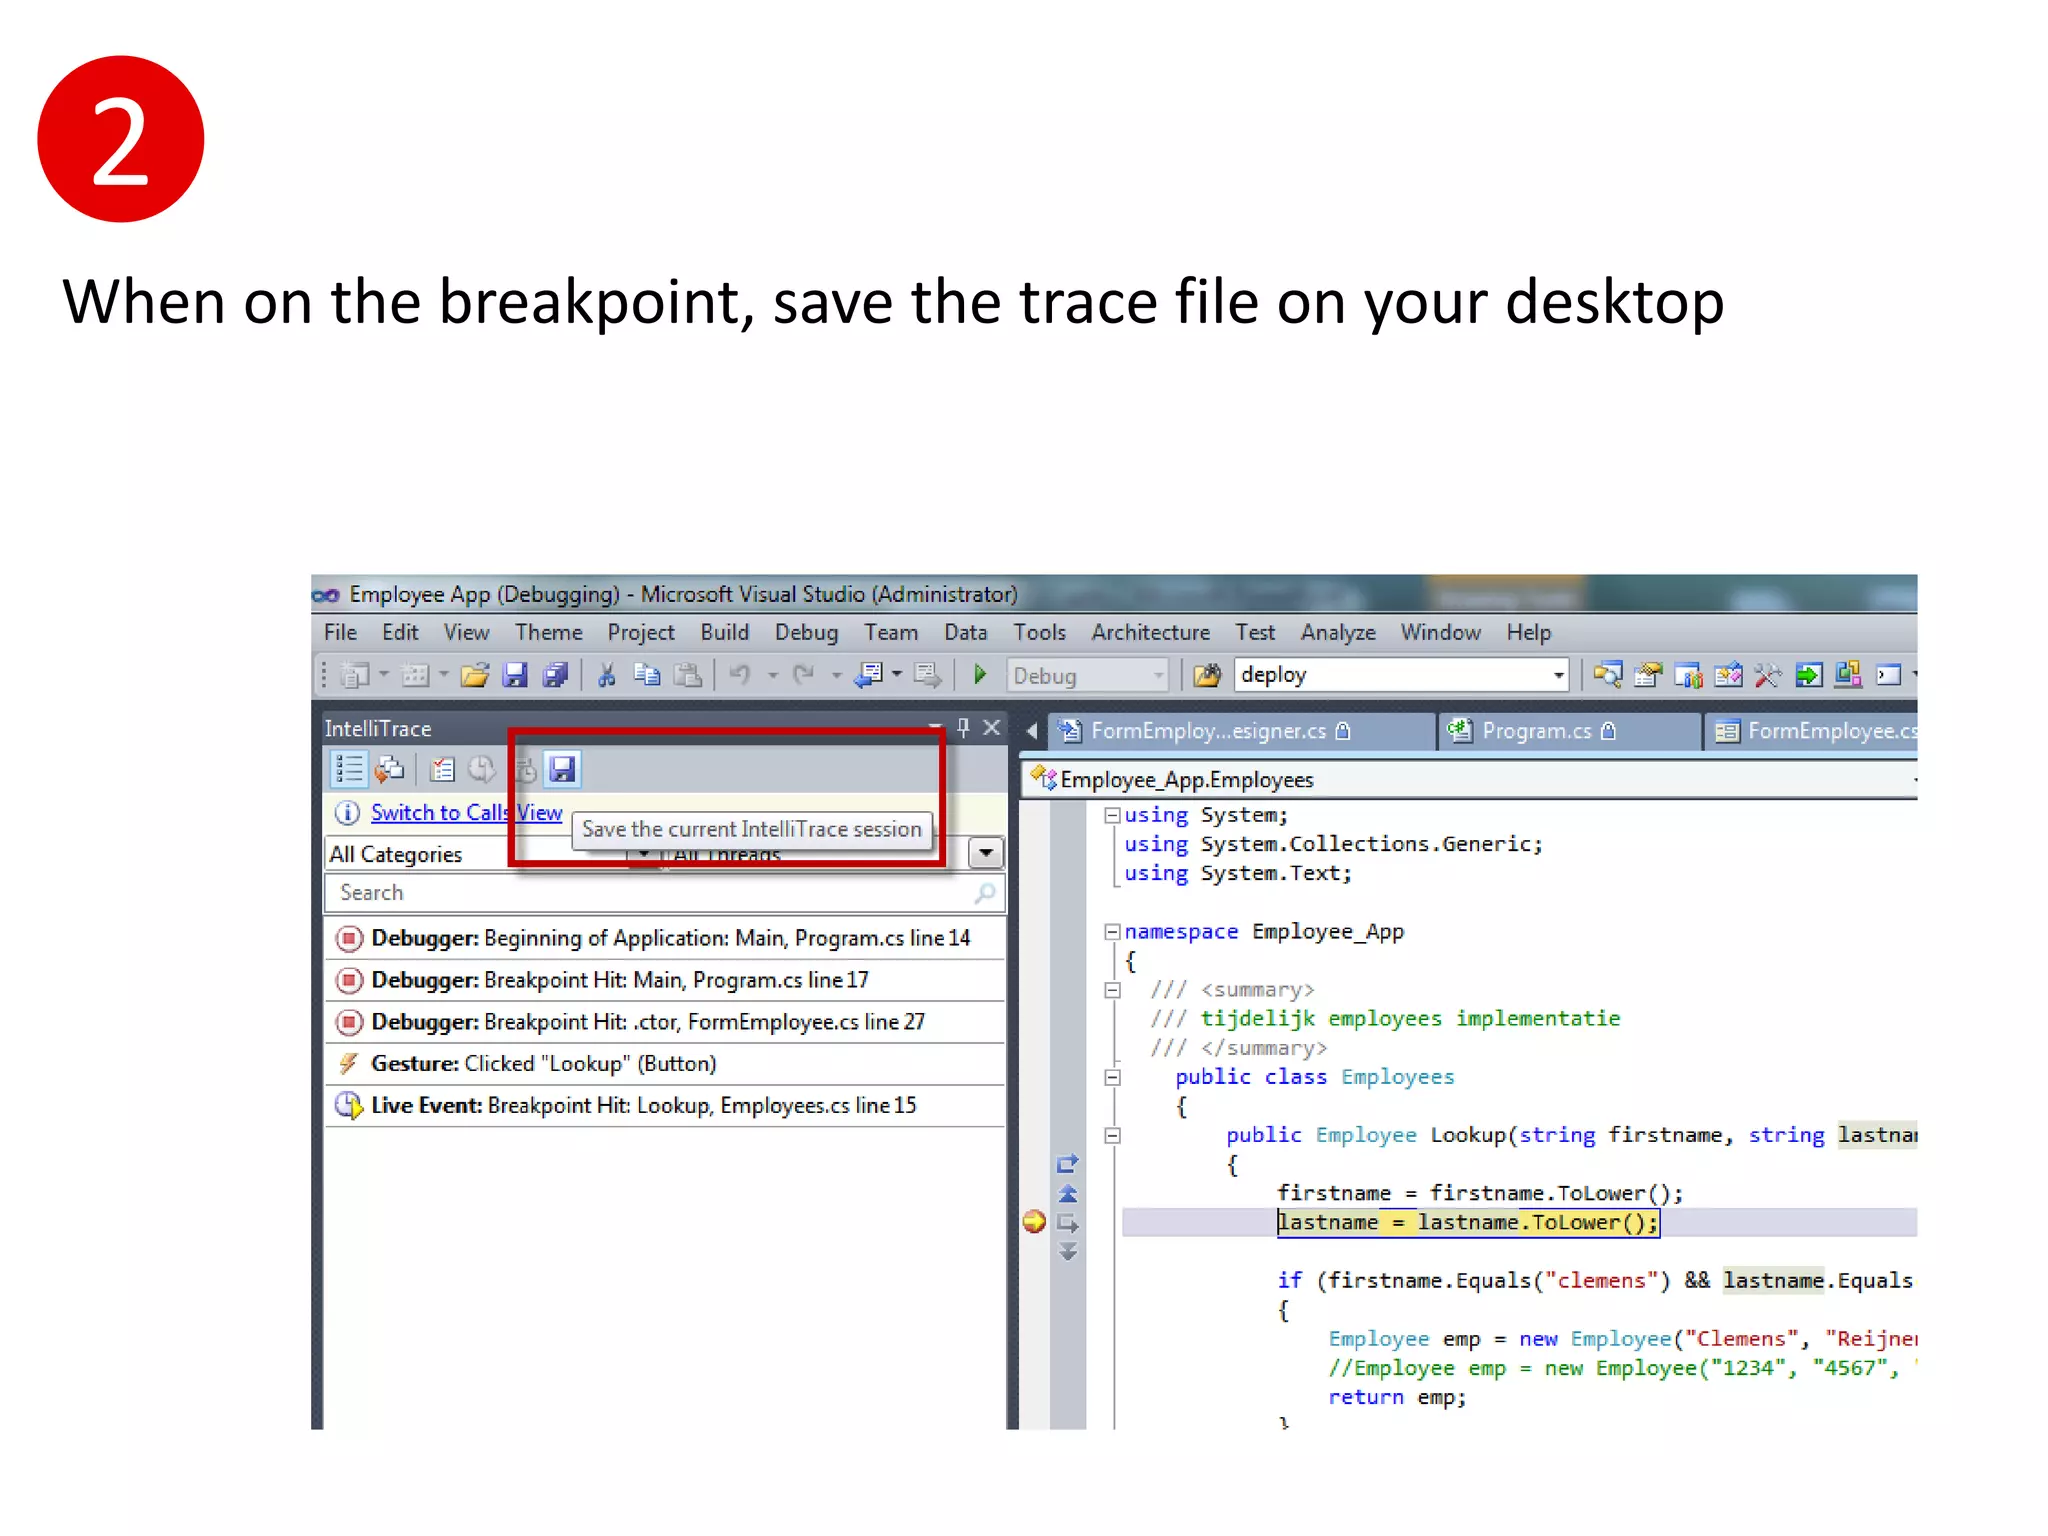Screen dimensions: 2048x1536
Task: Open the Team menu
Action: tap(891, 632)
